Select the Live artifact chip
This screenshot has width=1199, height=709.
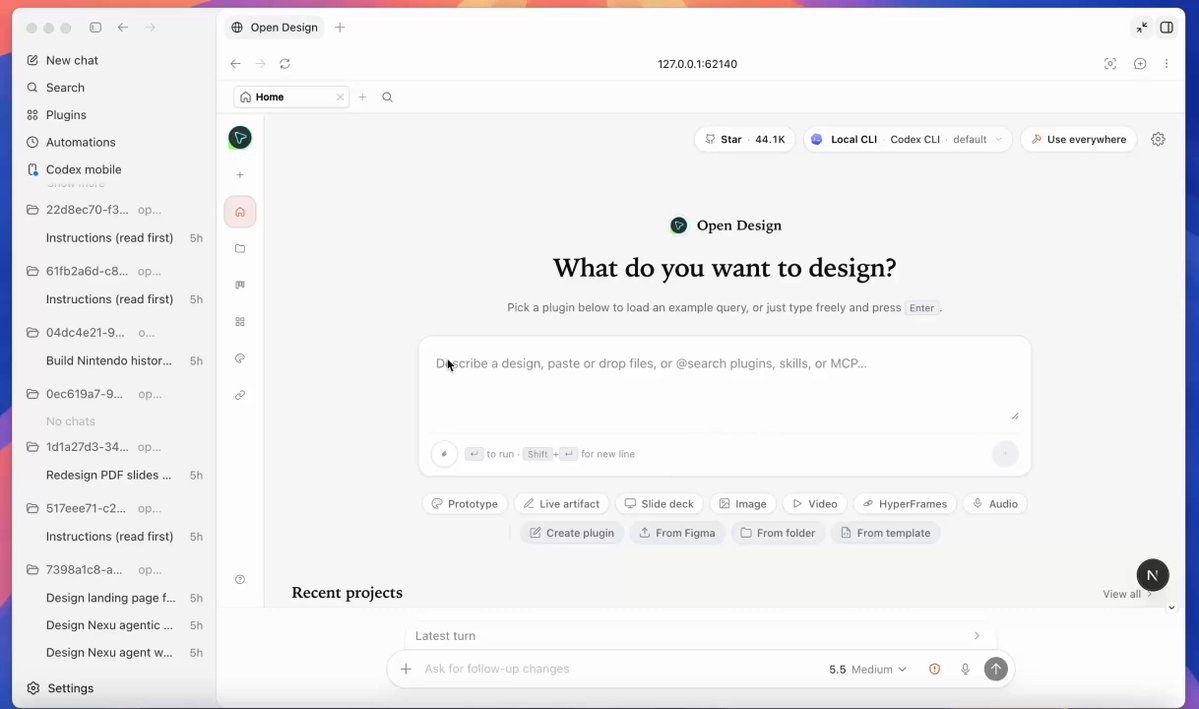tap(561, 504)
